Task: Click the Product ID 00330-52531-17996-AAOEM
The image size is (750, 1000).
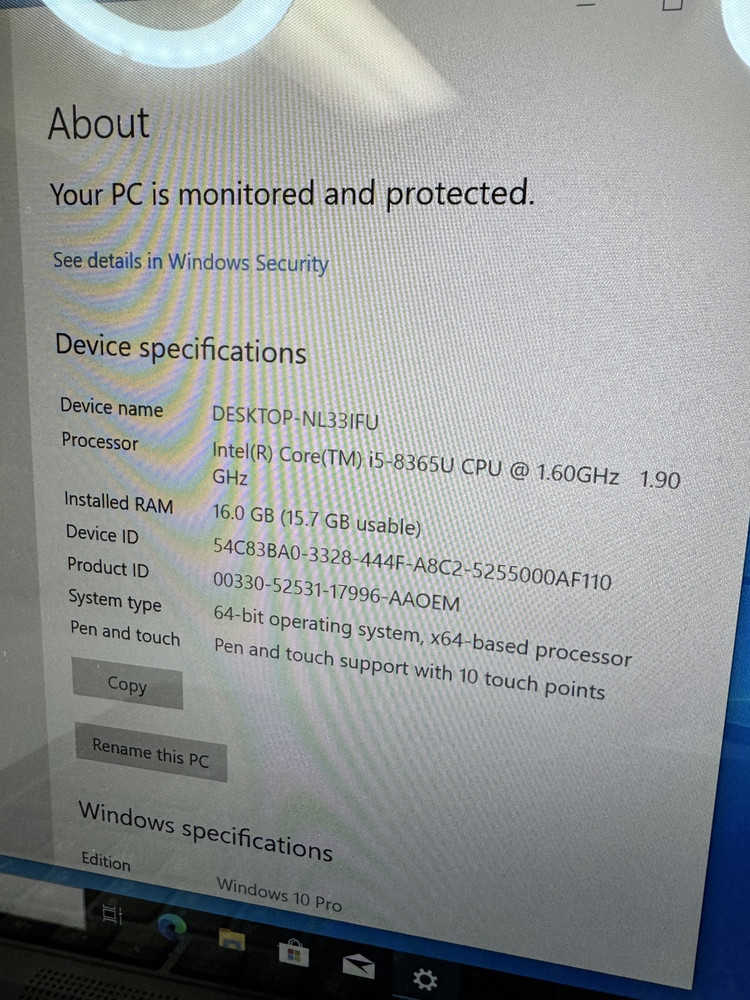Action: [336, 591]
